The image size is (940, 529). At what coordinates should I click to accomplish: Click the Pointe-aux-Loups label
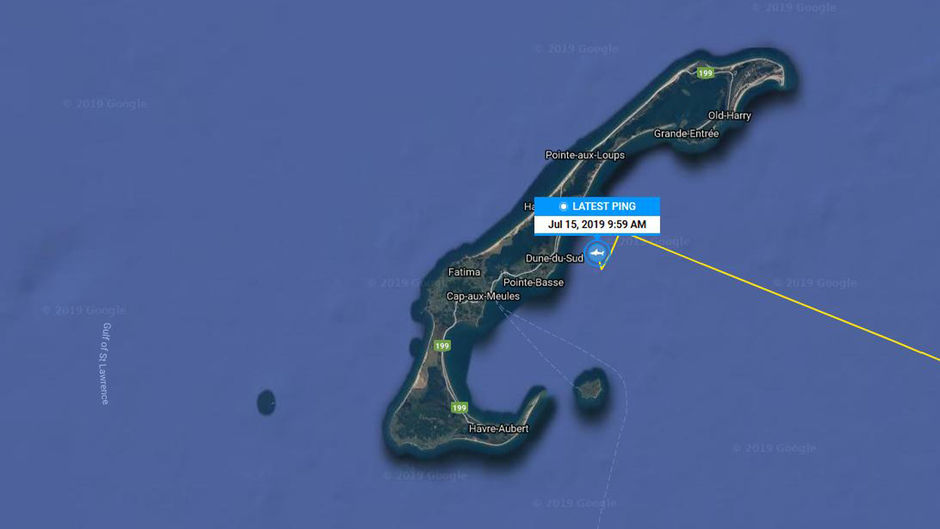(x=585, y=155)
